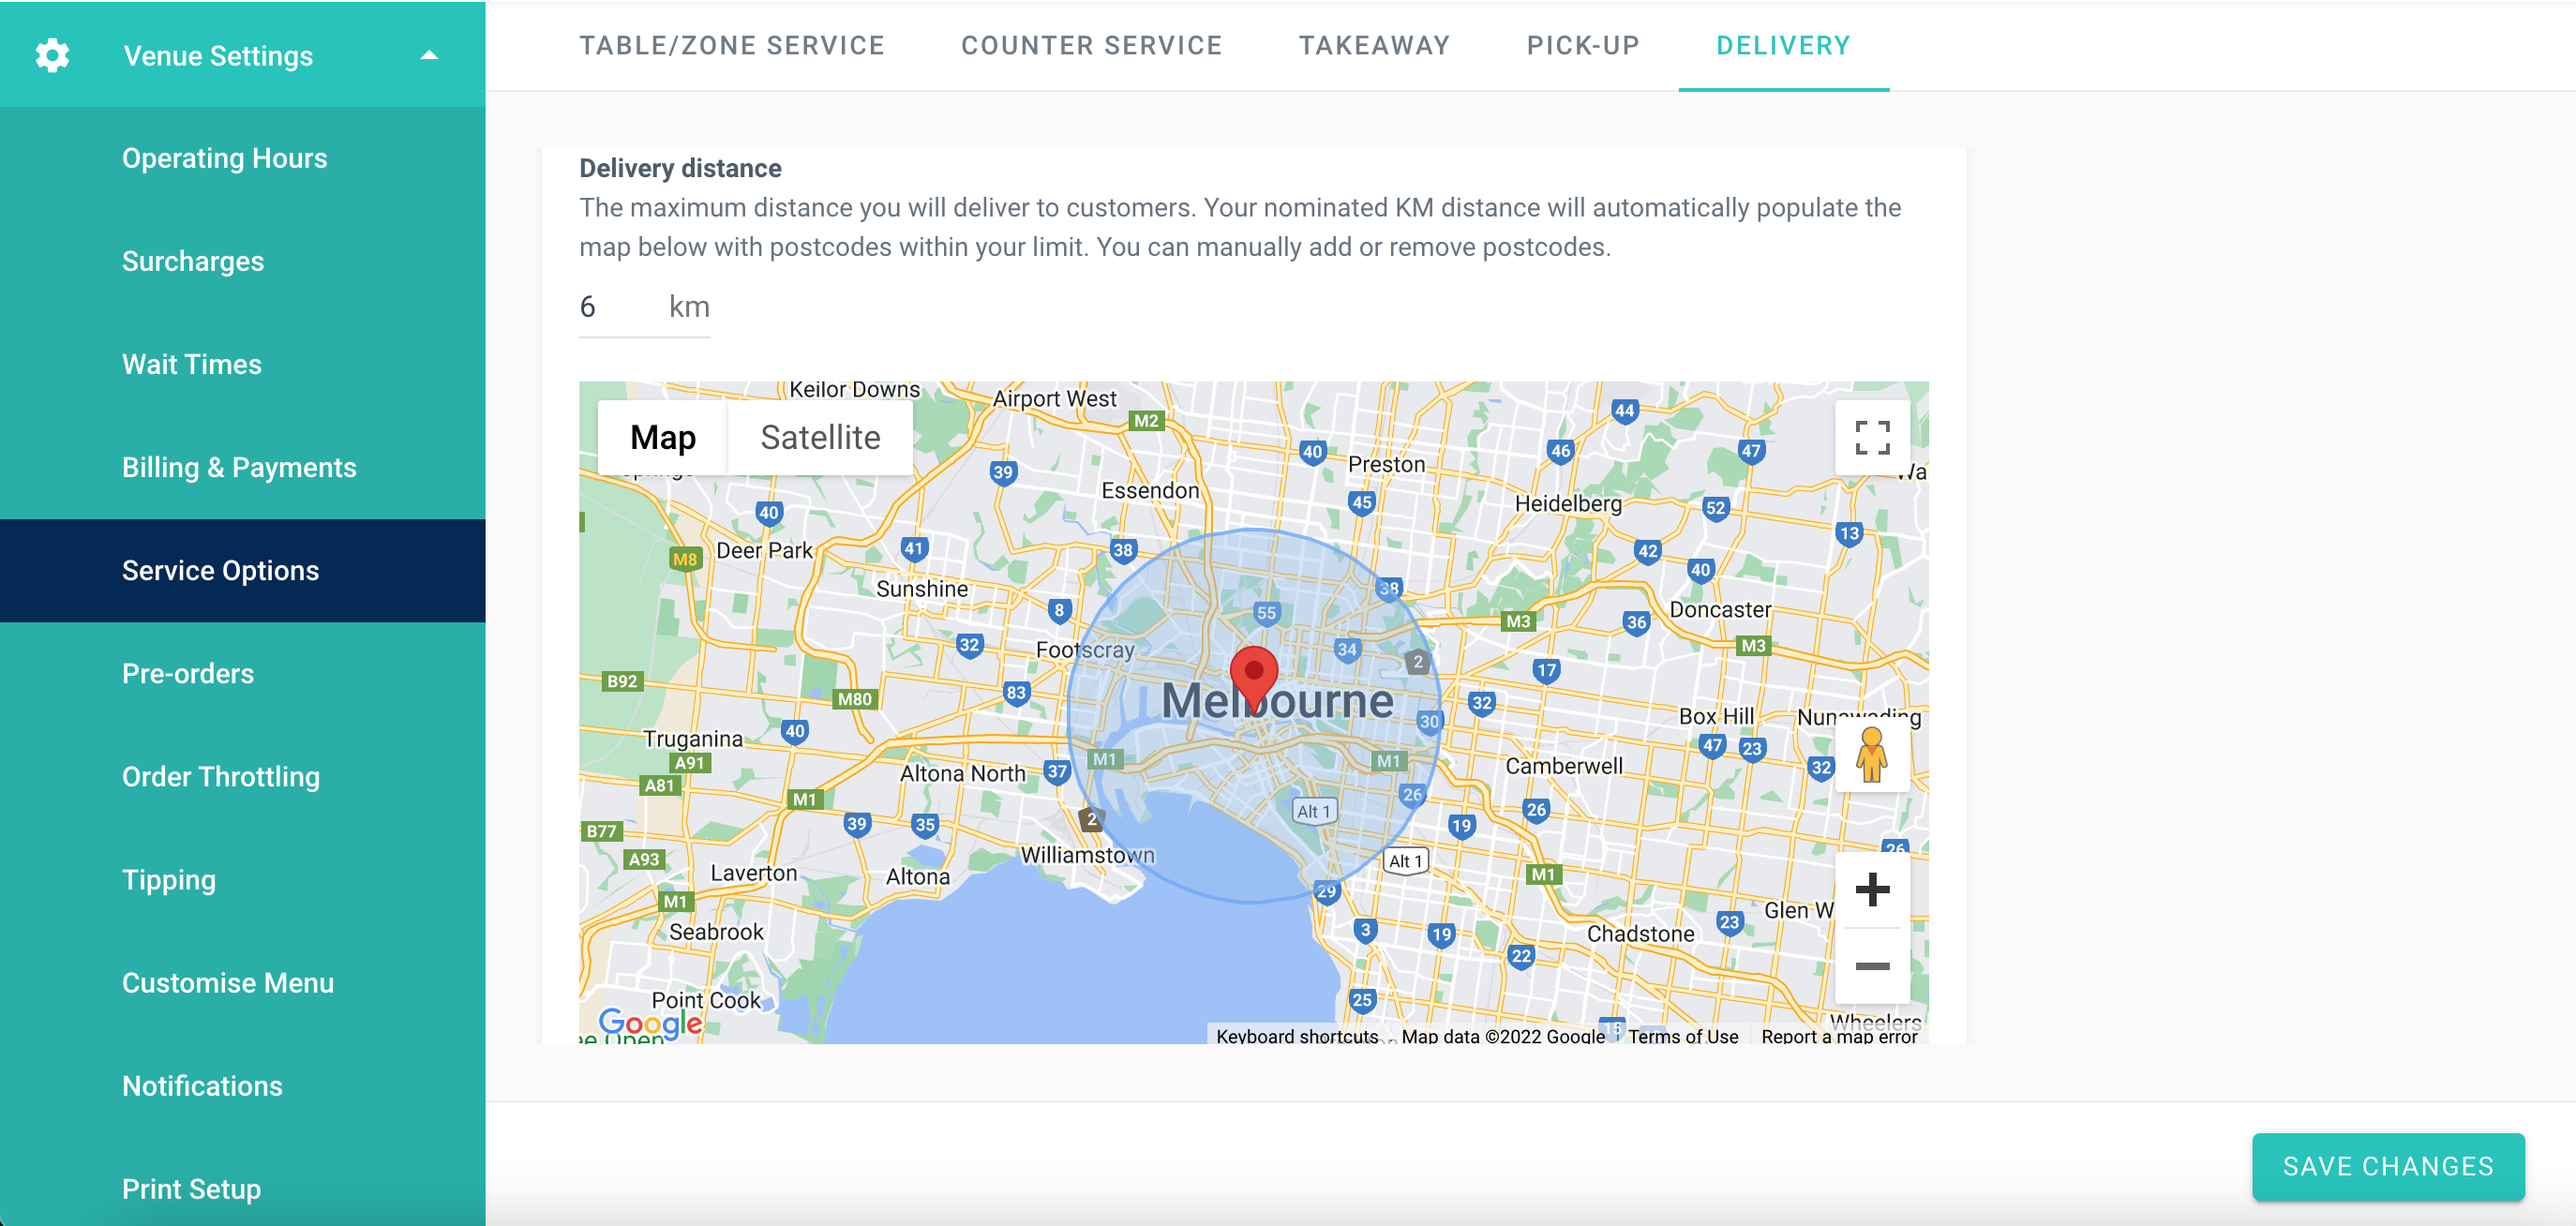Open the Pick-Up tab
The image size is (2576, 1226).
pyautogui.click(x=1583, y=45)
